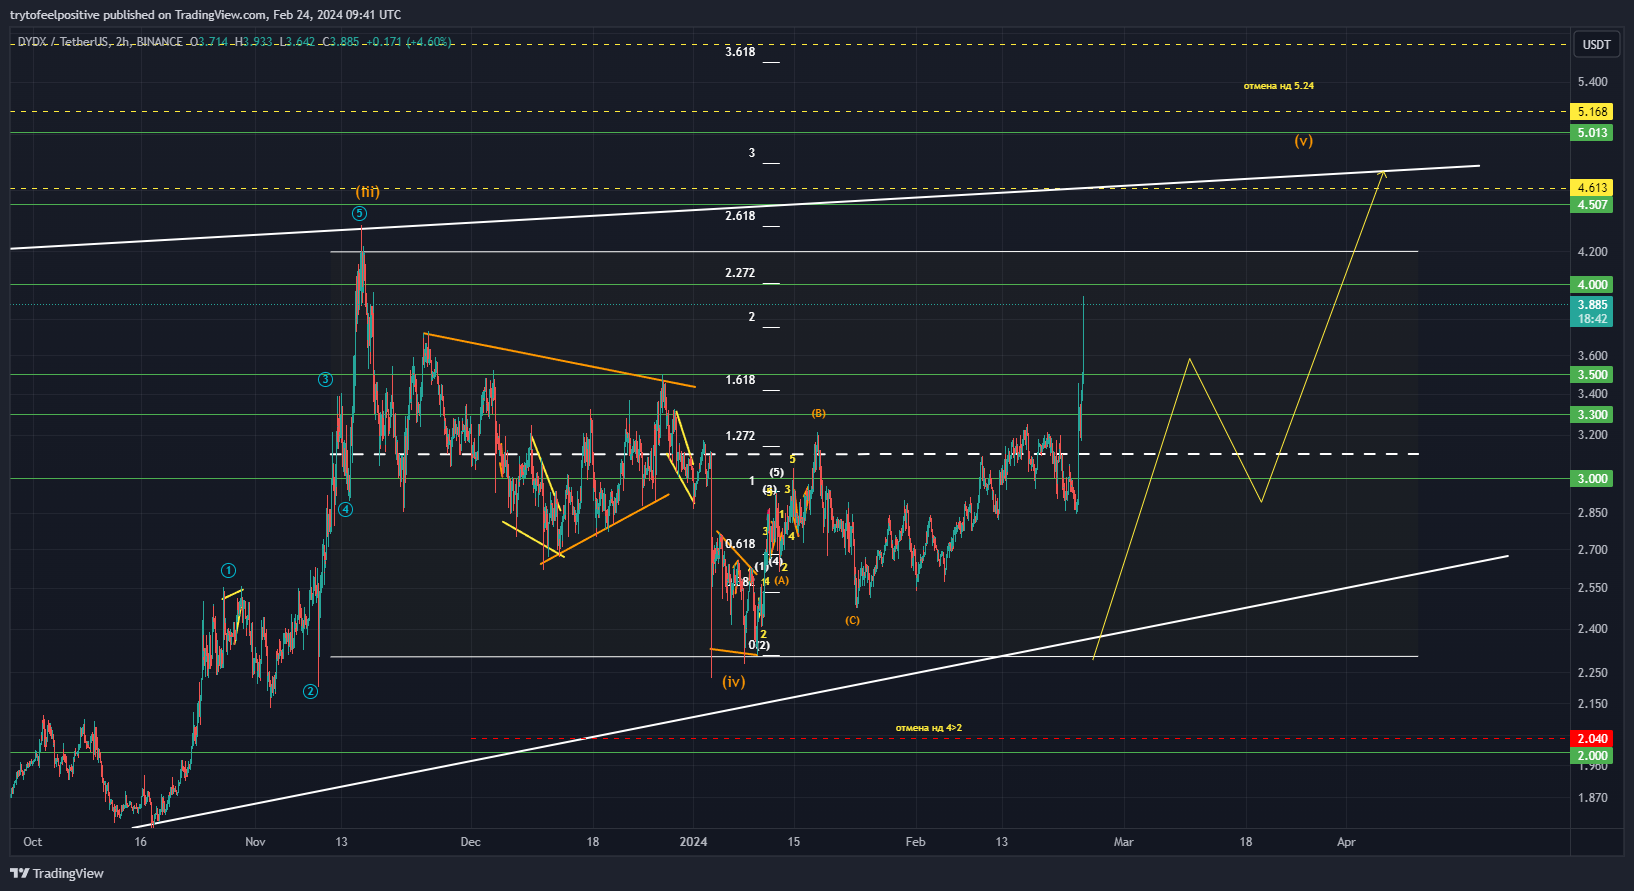Click the +0.171 (+4.60%) change value
The height and width of the screenshot is (891, 1634).
(x=410, y=42)
